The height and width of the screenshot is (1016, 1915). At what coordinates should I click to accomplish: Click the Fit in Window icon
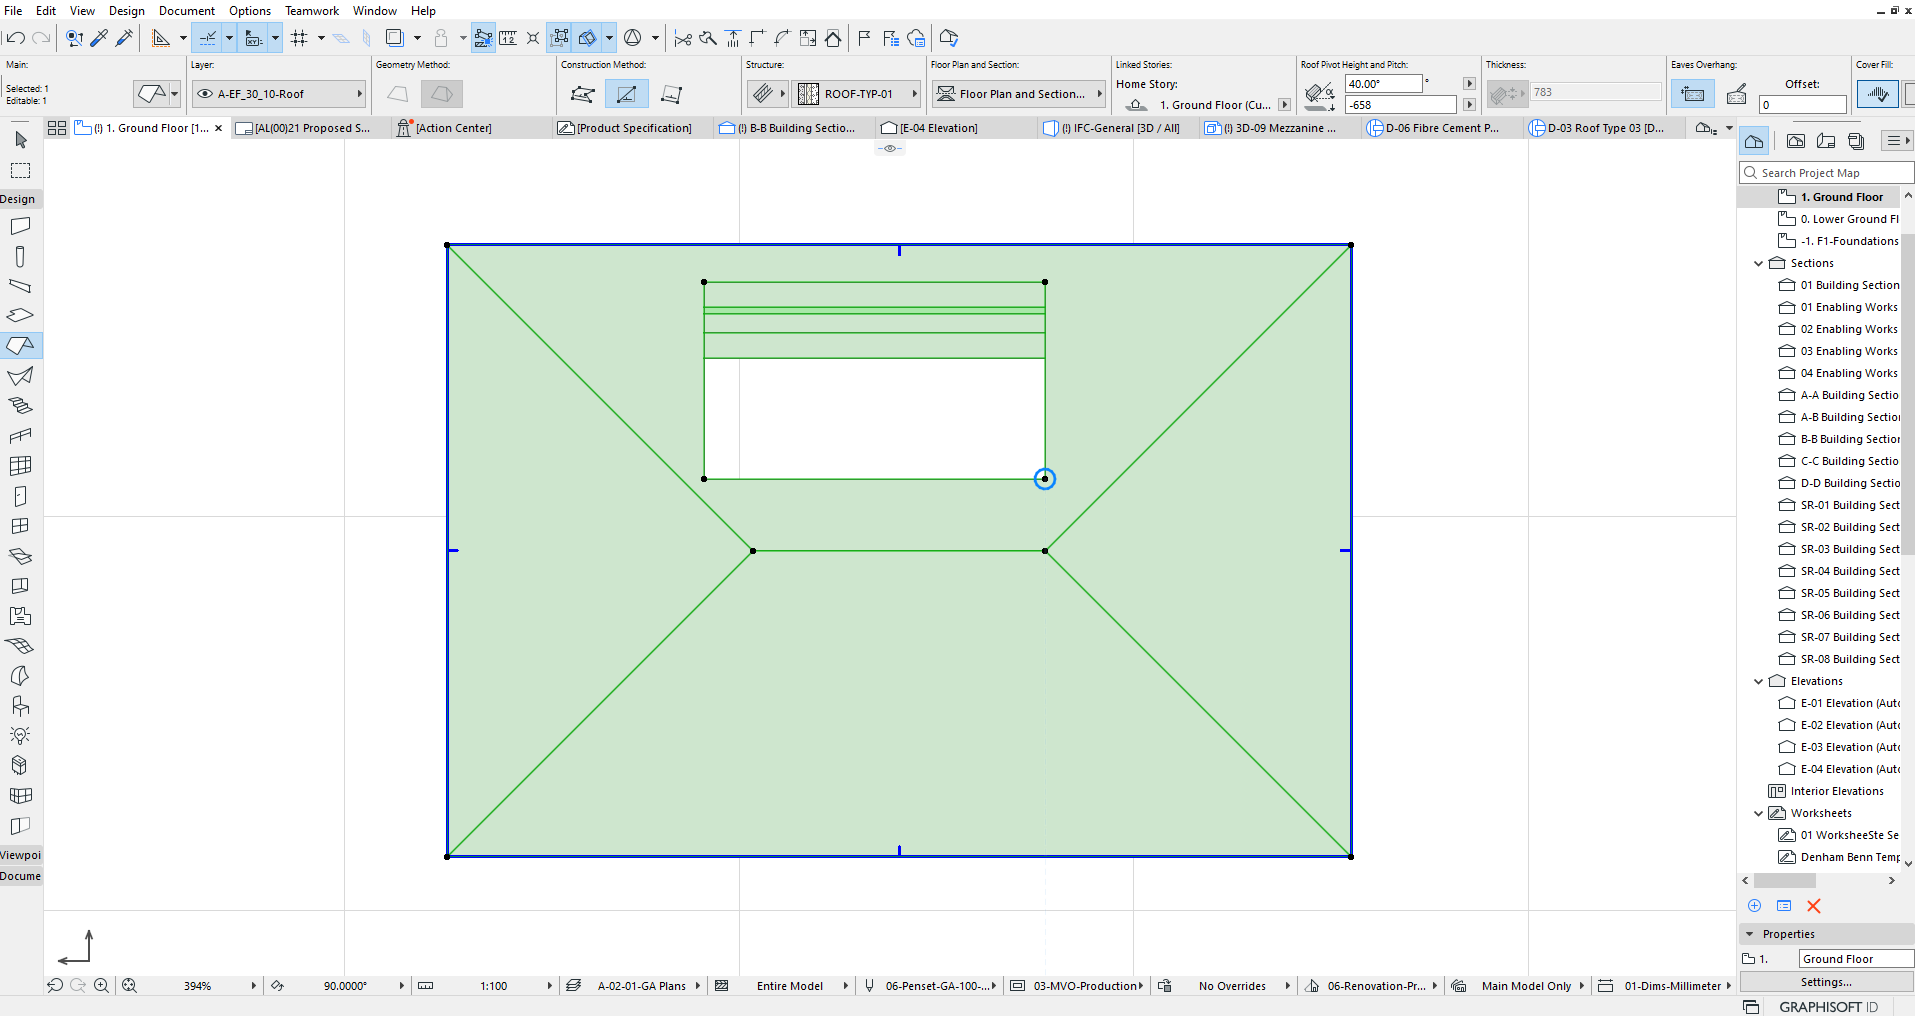tap(129, 985)
